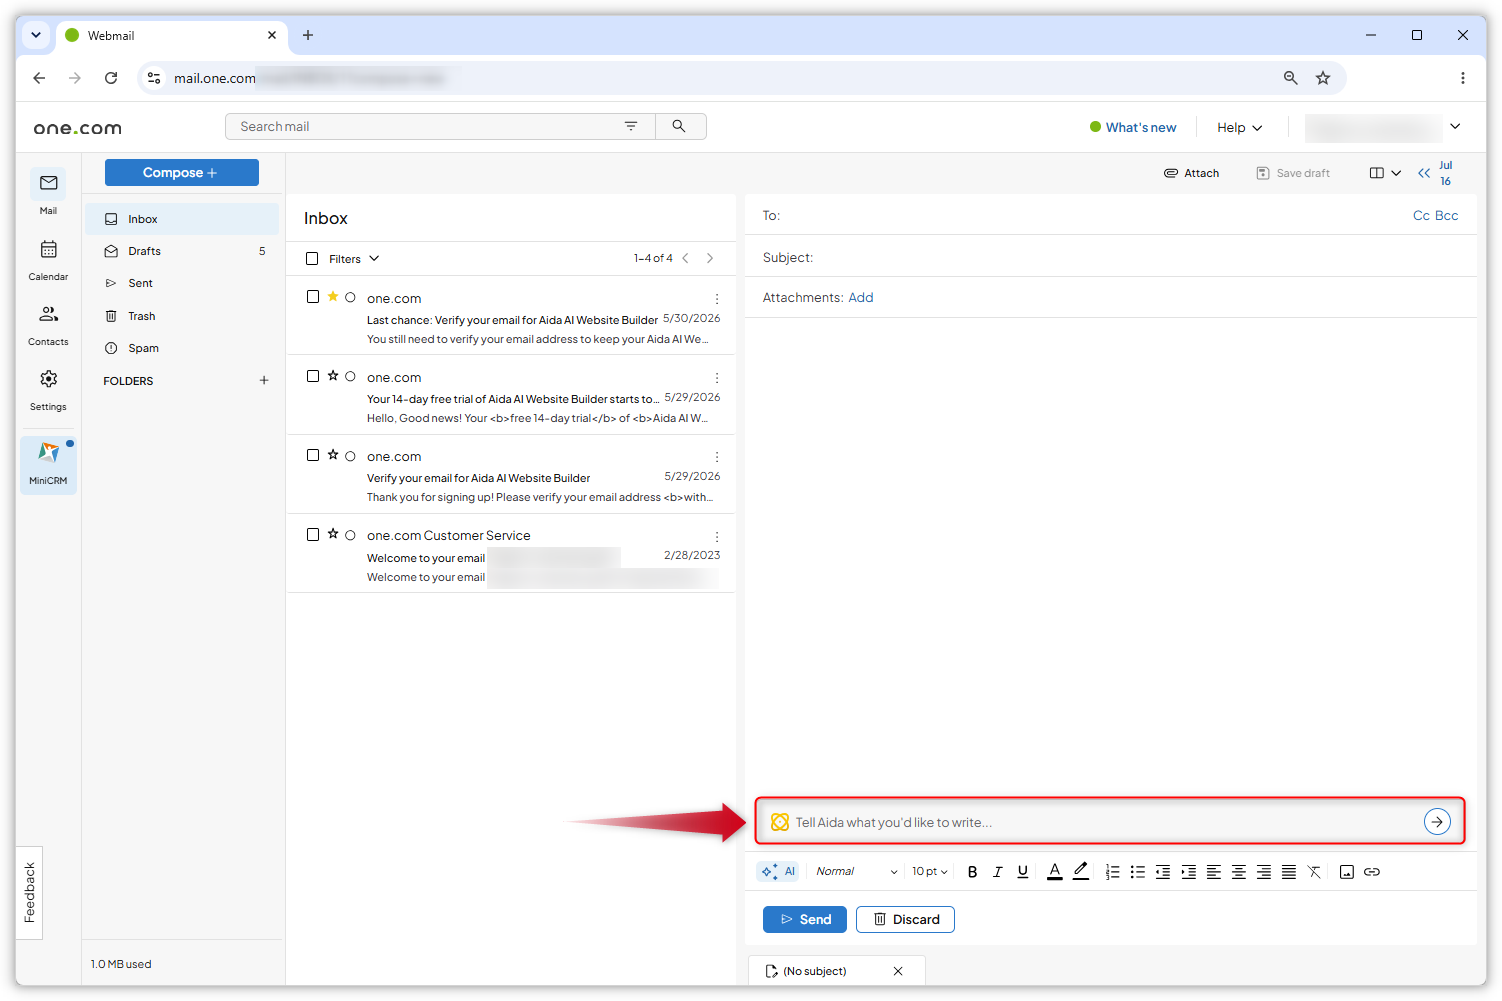Open Settings from the left sidebar

pyautogui.click(x=48, y=388)
